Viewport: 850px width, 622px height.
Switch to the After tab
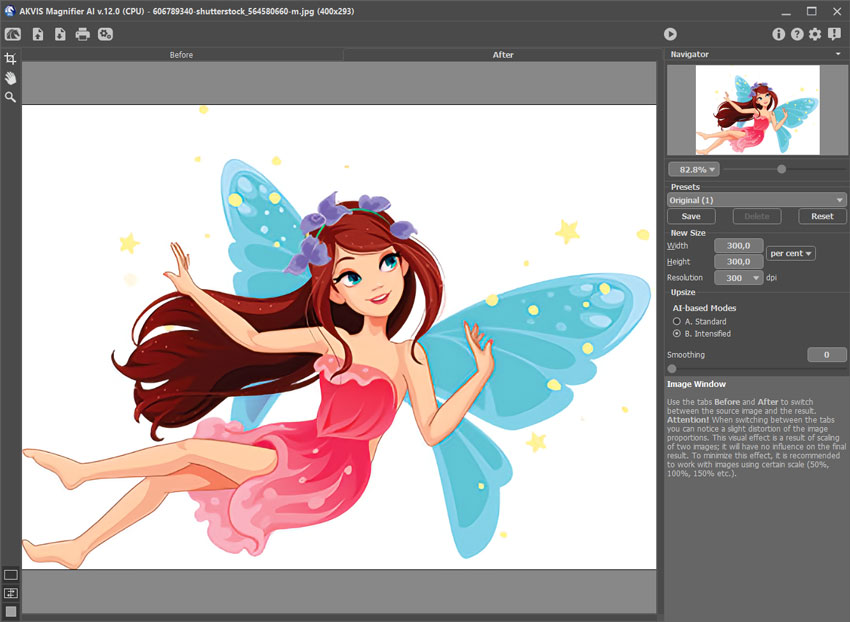pos(503,55)
